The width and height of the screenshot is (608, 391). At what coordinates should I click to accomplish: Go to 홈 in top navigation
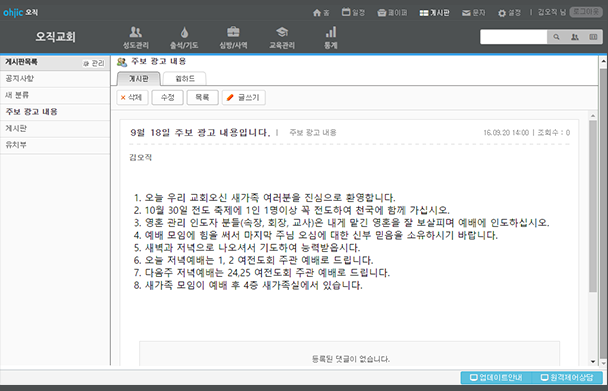tap(321, 13)
